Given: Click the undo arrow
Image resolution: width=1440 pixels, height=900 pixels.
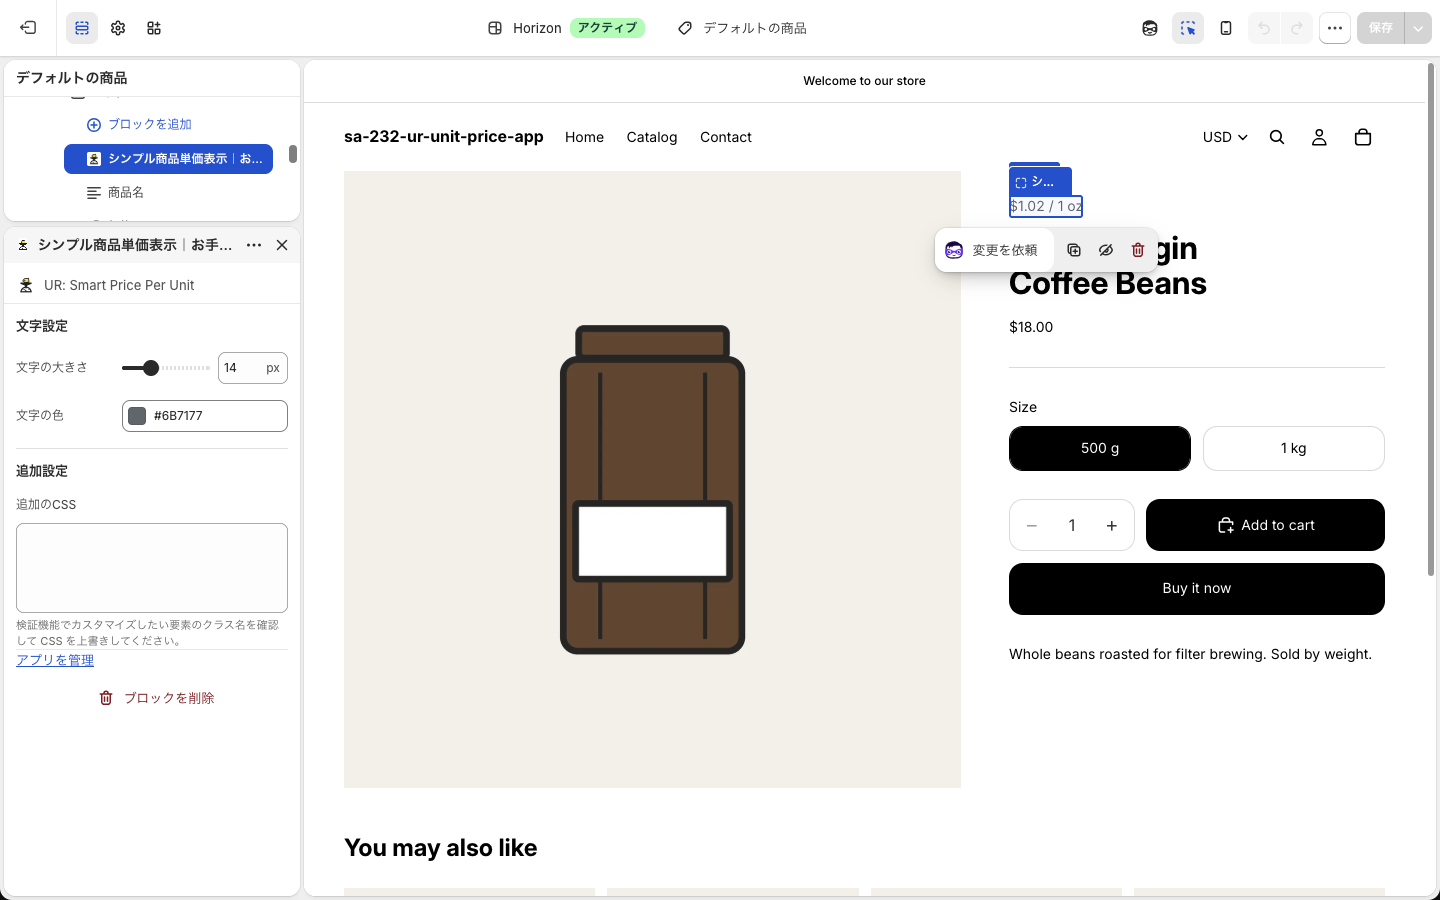Looking at the screenshot, I should coord(1264,28).
